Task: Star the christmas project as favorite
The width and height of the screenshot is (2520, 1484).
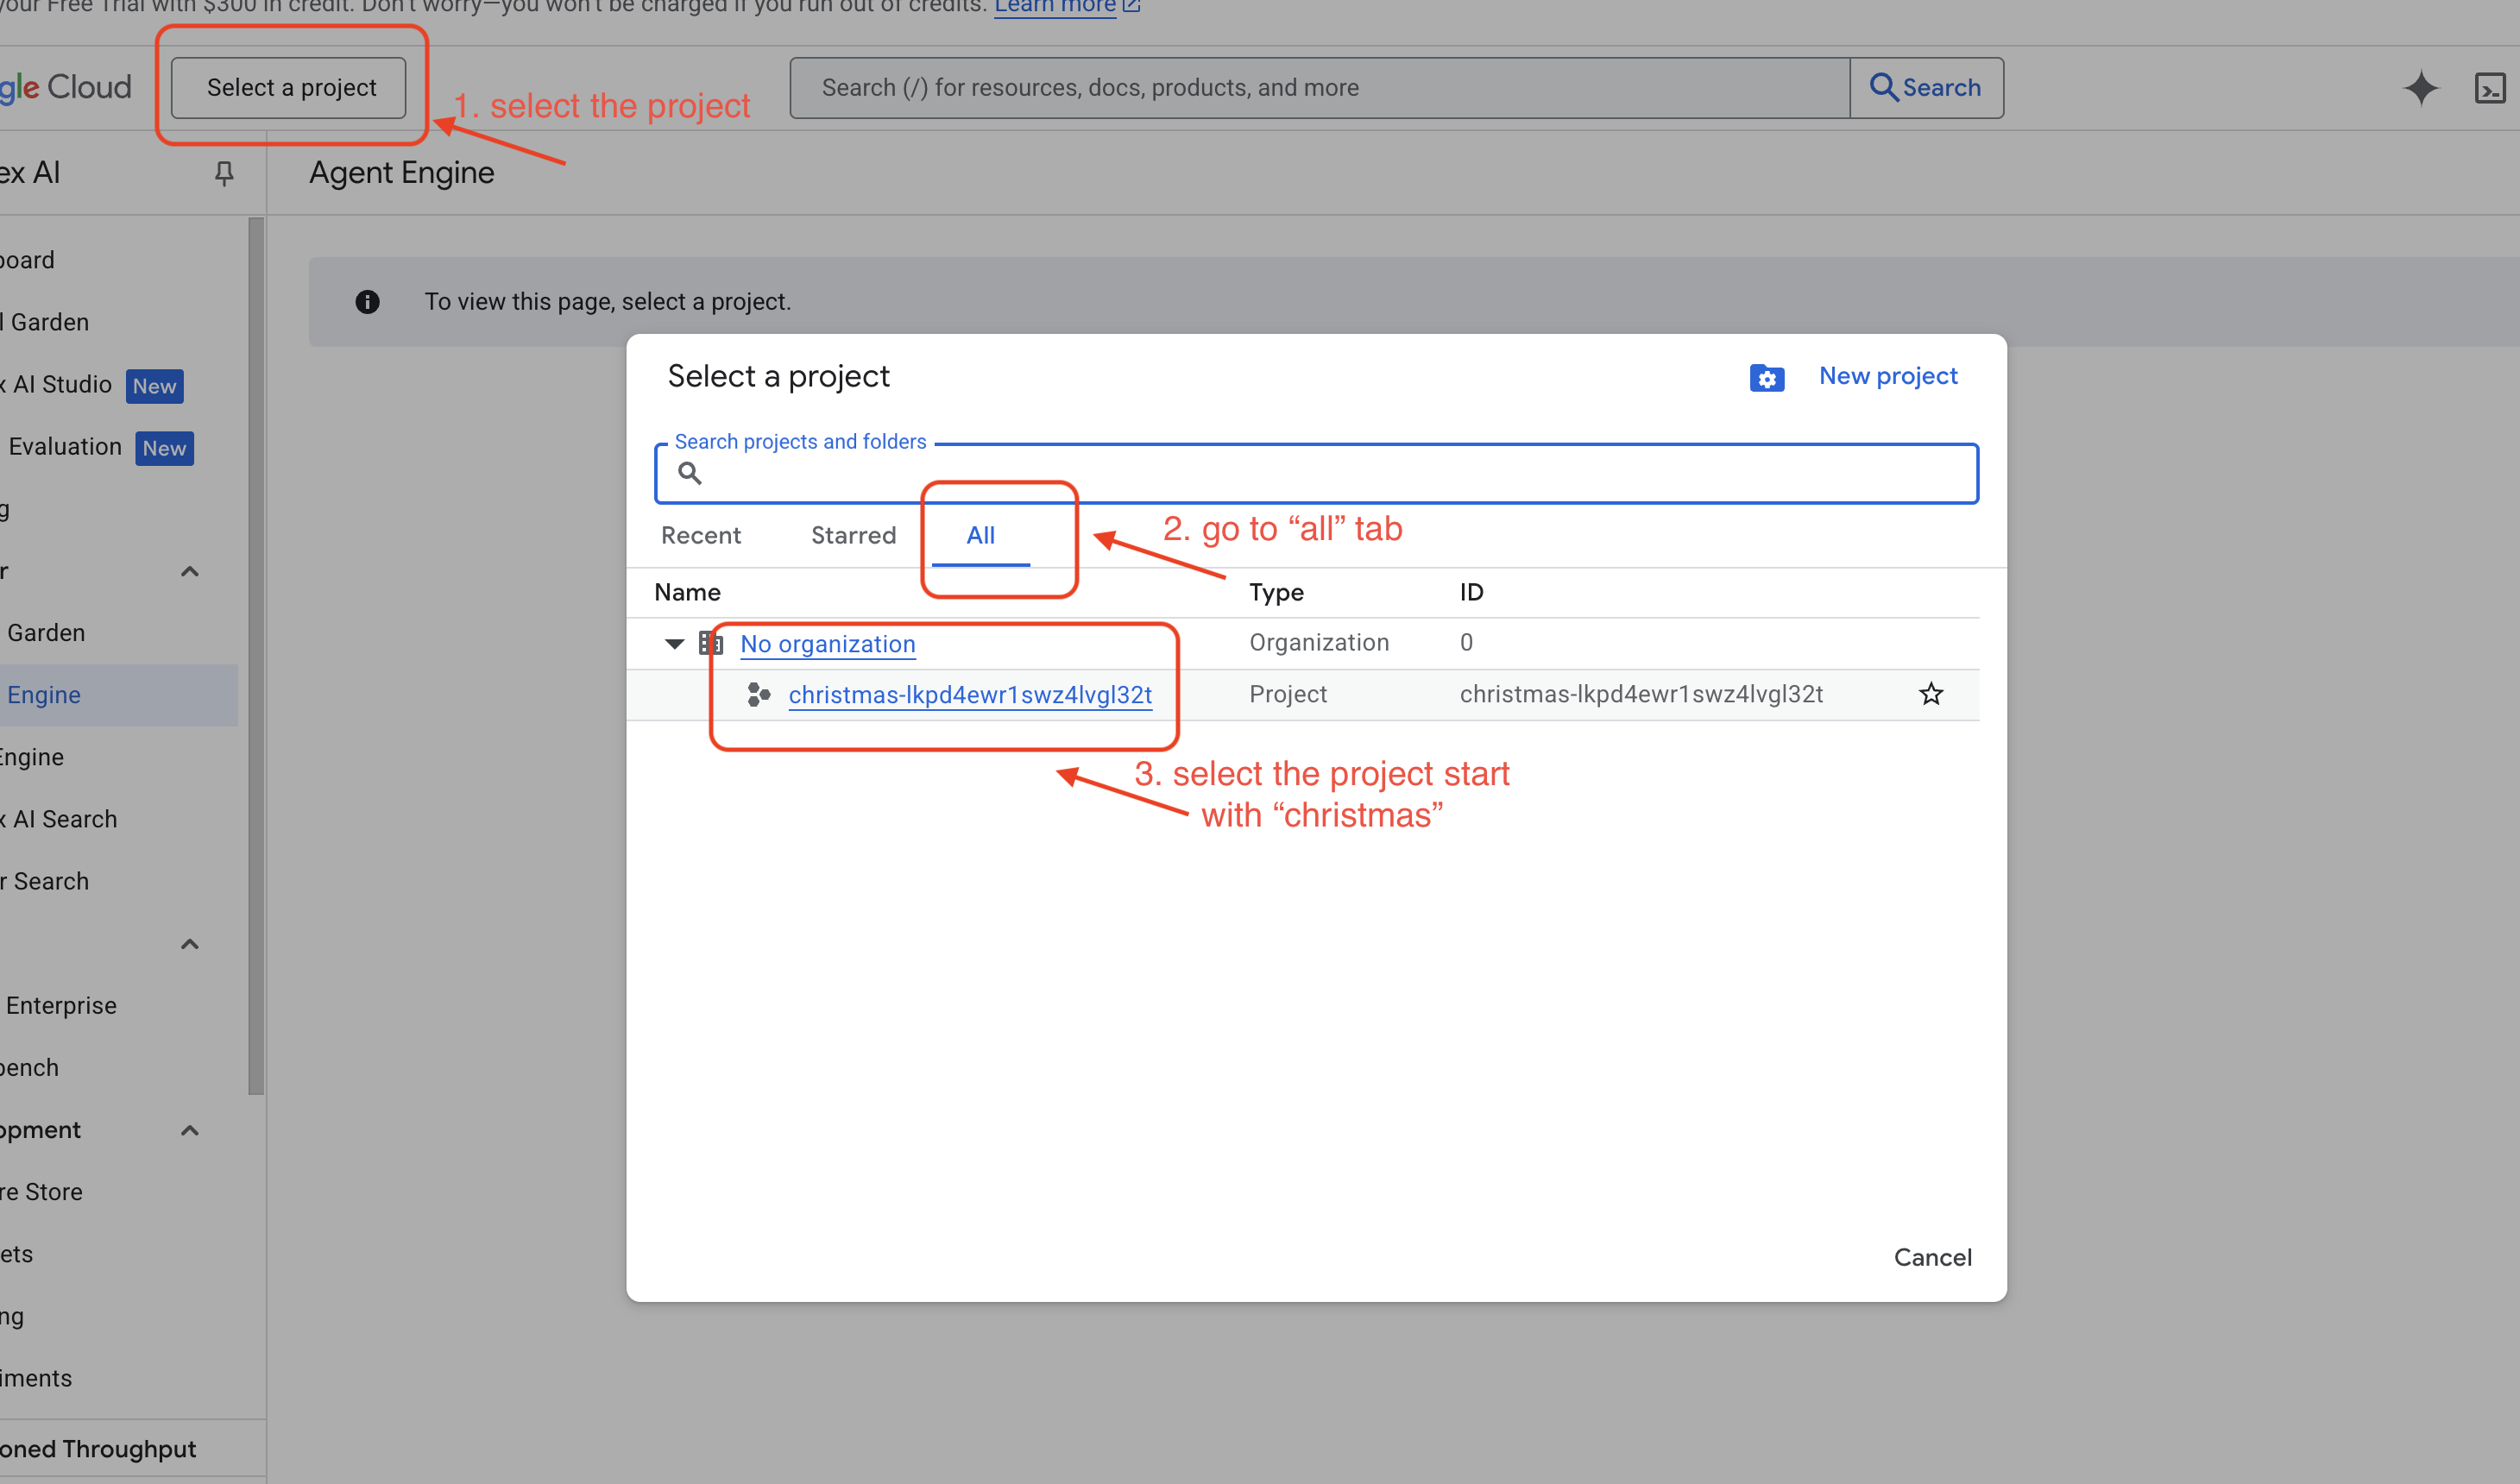Action: [1931, 694]
